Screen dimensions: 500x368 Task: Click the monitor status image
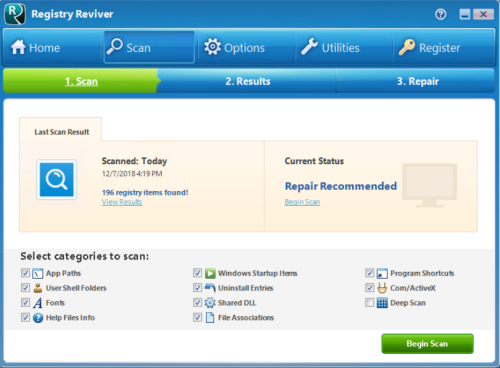429,185
